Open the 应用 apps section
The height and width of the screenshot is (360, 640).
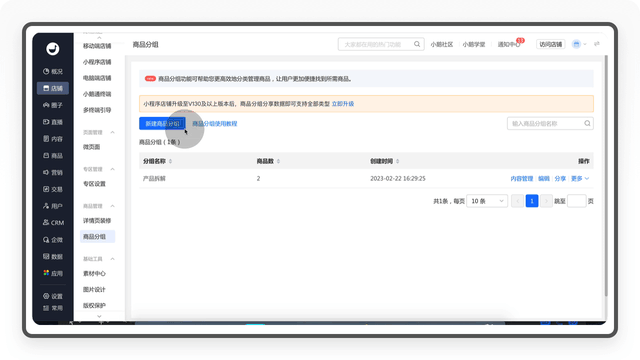53,273
